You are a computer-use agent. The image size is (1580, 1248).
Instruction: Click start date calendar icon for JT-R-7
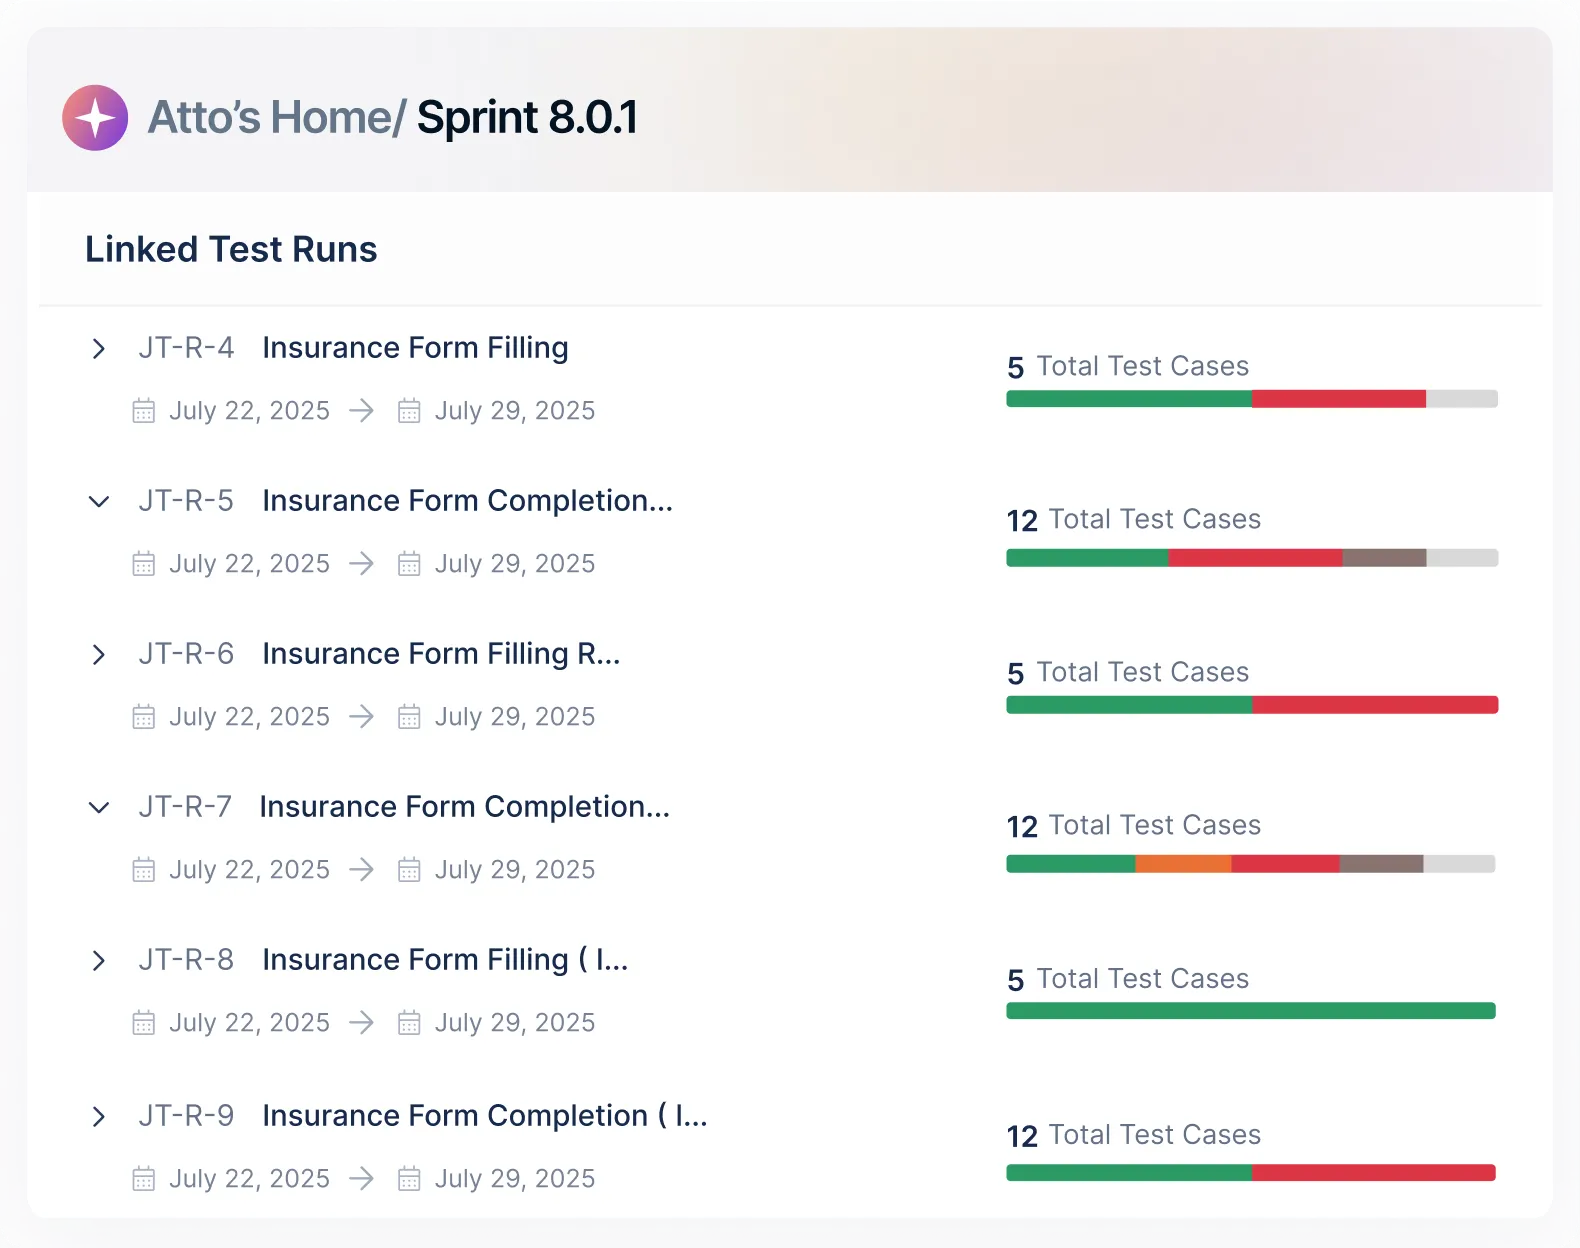144,870
